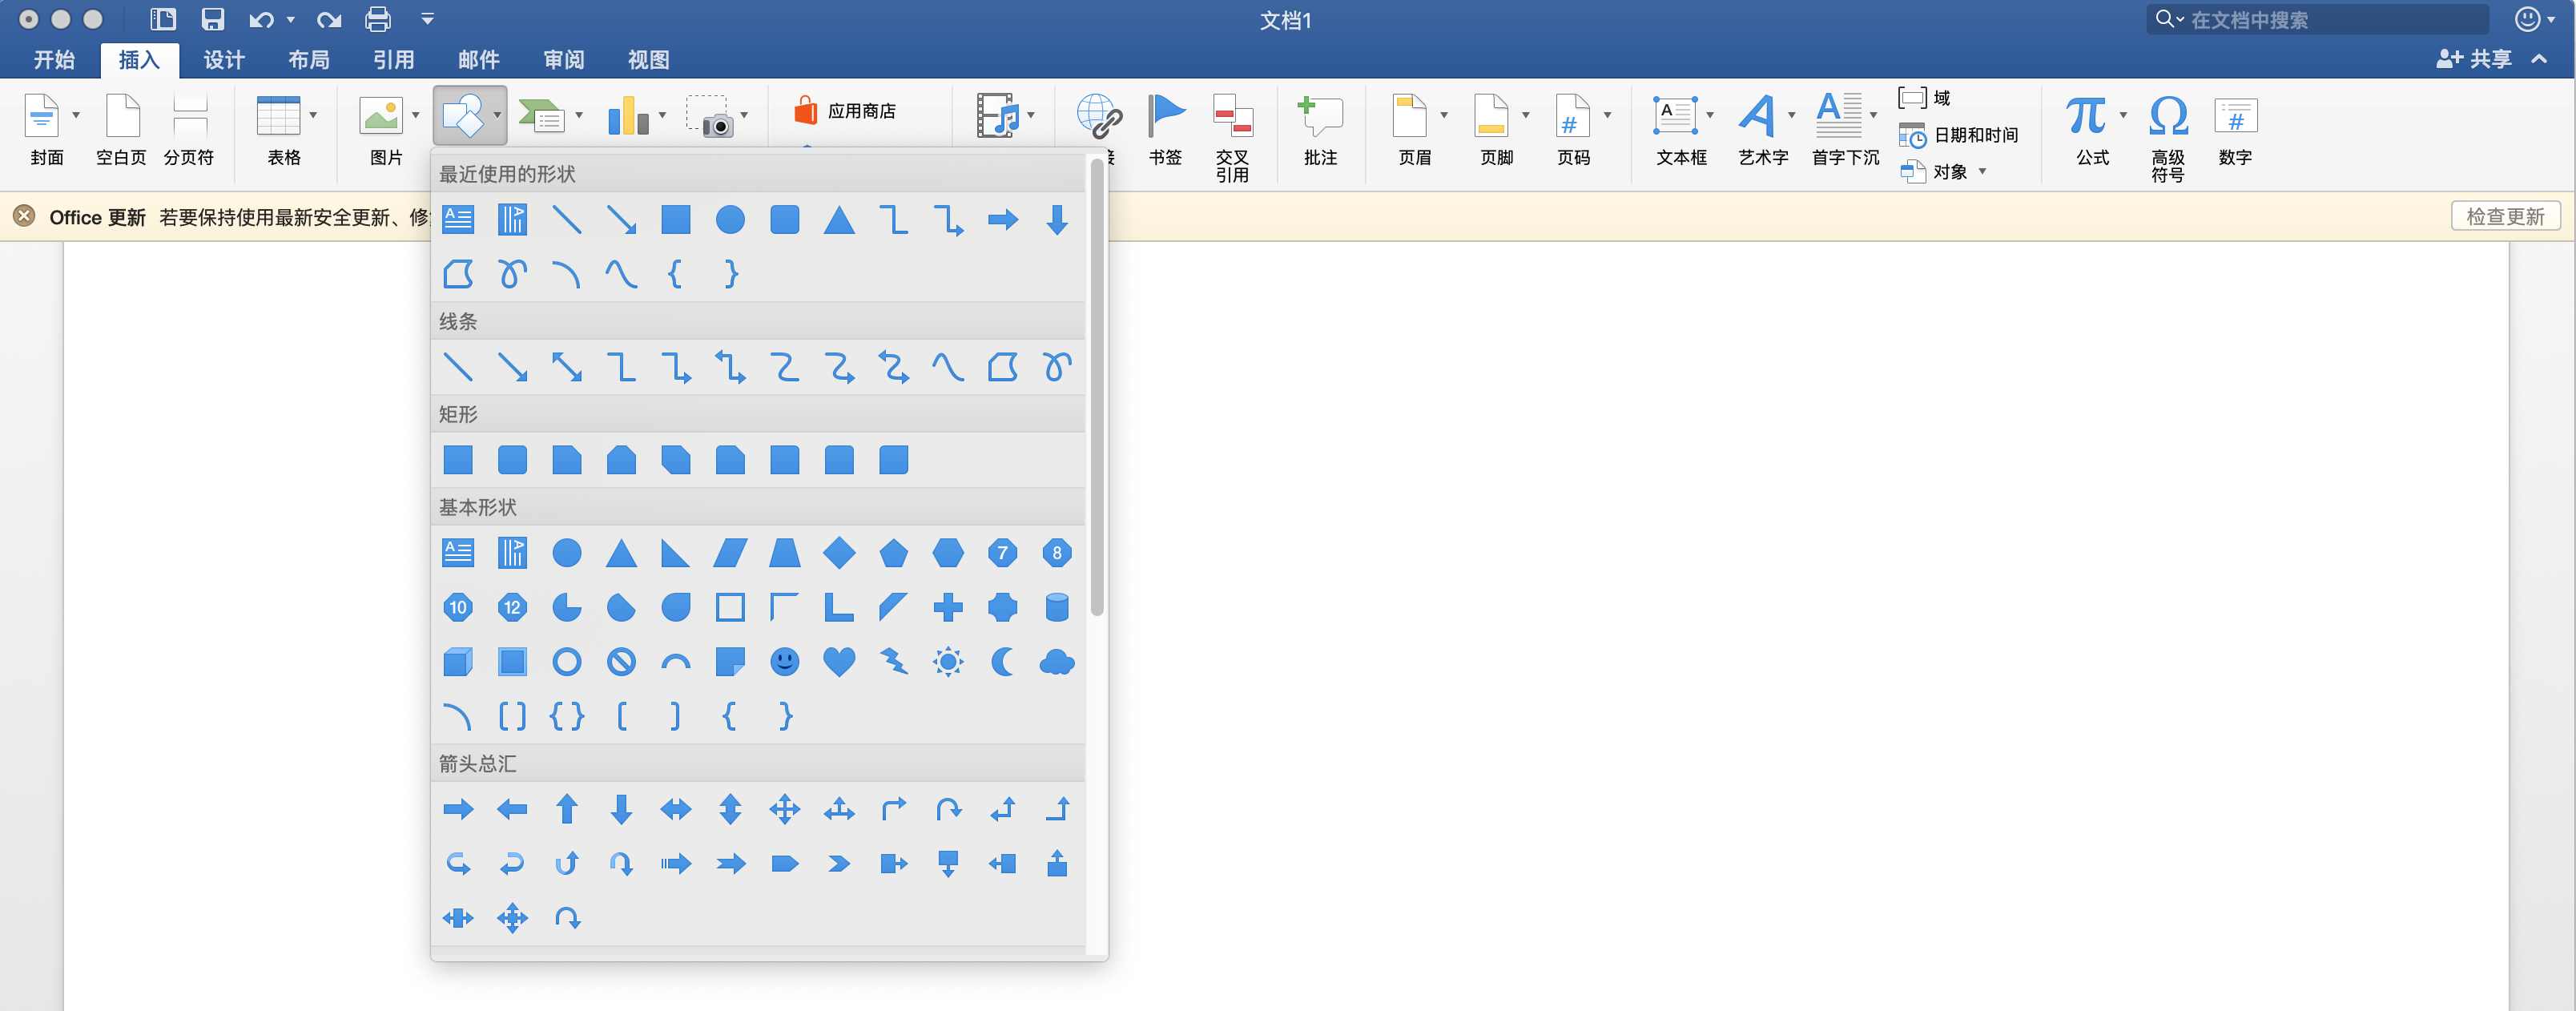Click the 共享 (Share) button
Screen dimensions: 2576x1011
coord(2473,59)
